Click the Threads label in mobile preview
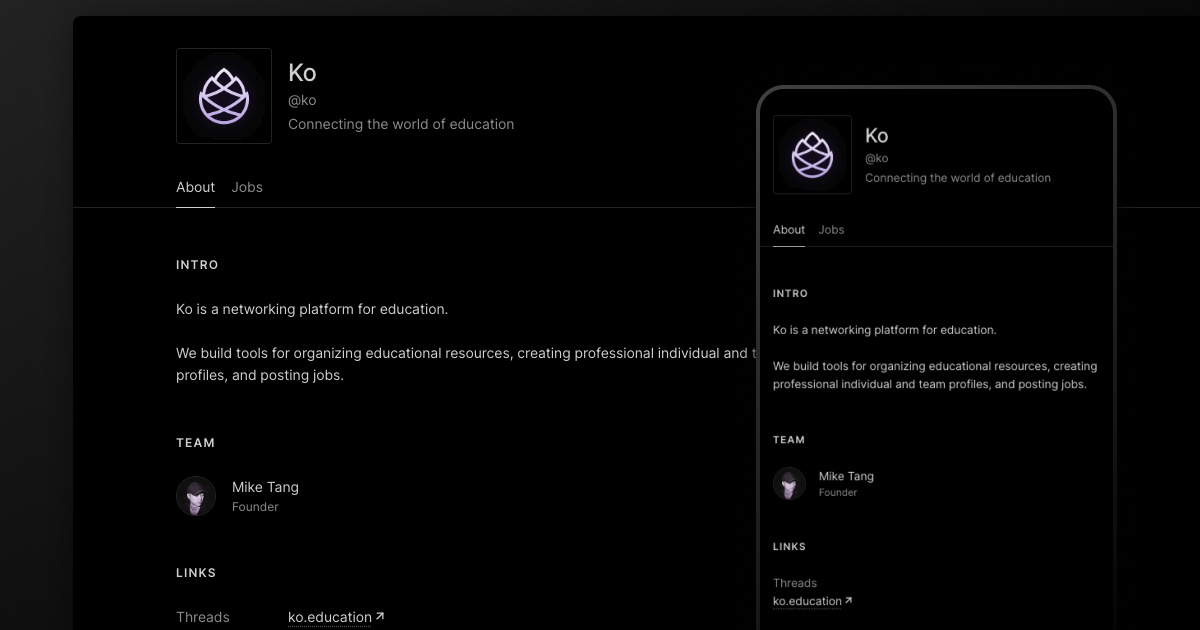The width and height of the screenshot is (1200, 630). pos(795,583)
